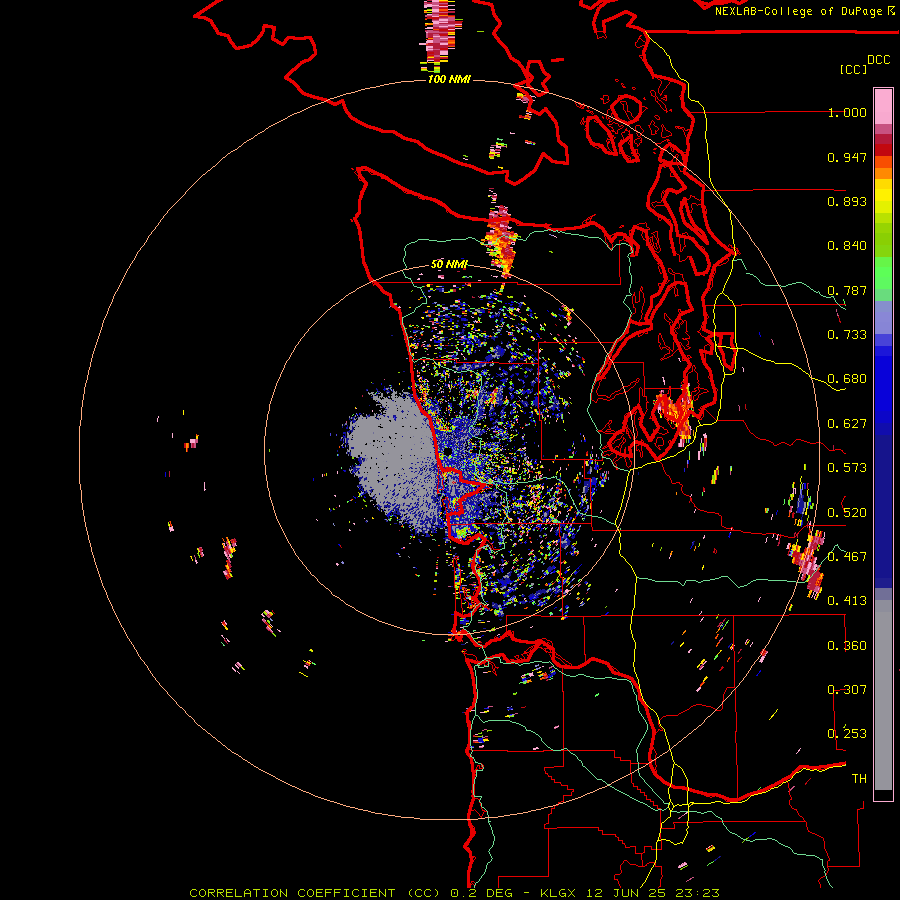Image resolution: width=900 pixels, height=900 pixels.
Task: Click the TH threshold label on legend
Action: tap(859, 779)
